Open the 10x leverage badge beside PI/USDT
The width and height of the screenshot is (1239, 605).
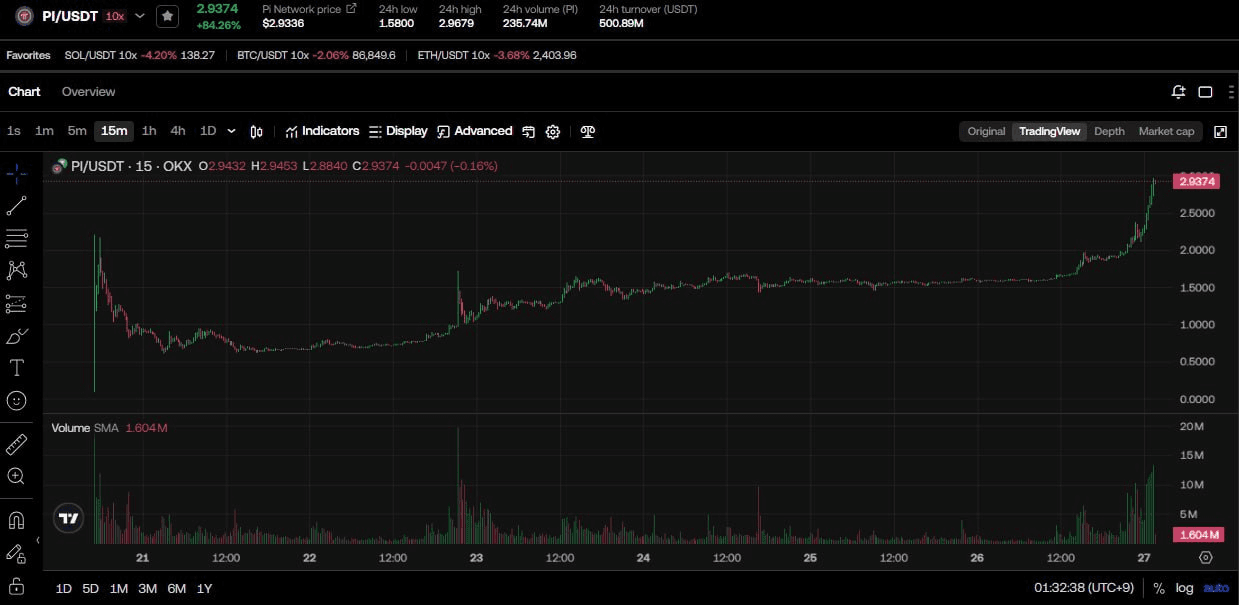[116, 16]
